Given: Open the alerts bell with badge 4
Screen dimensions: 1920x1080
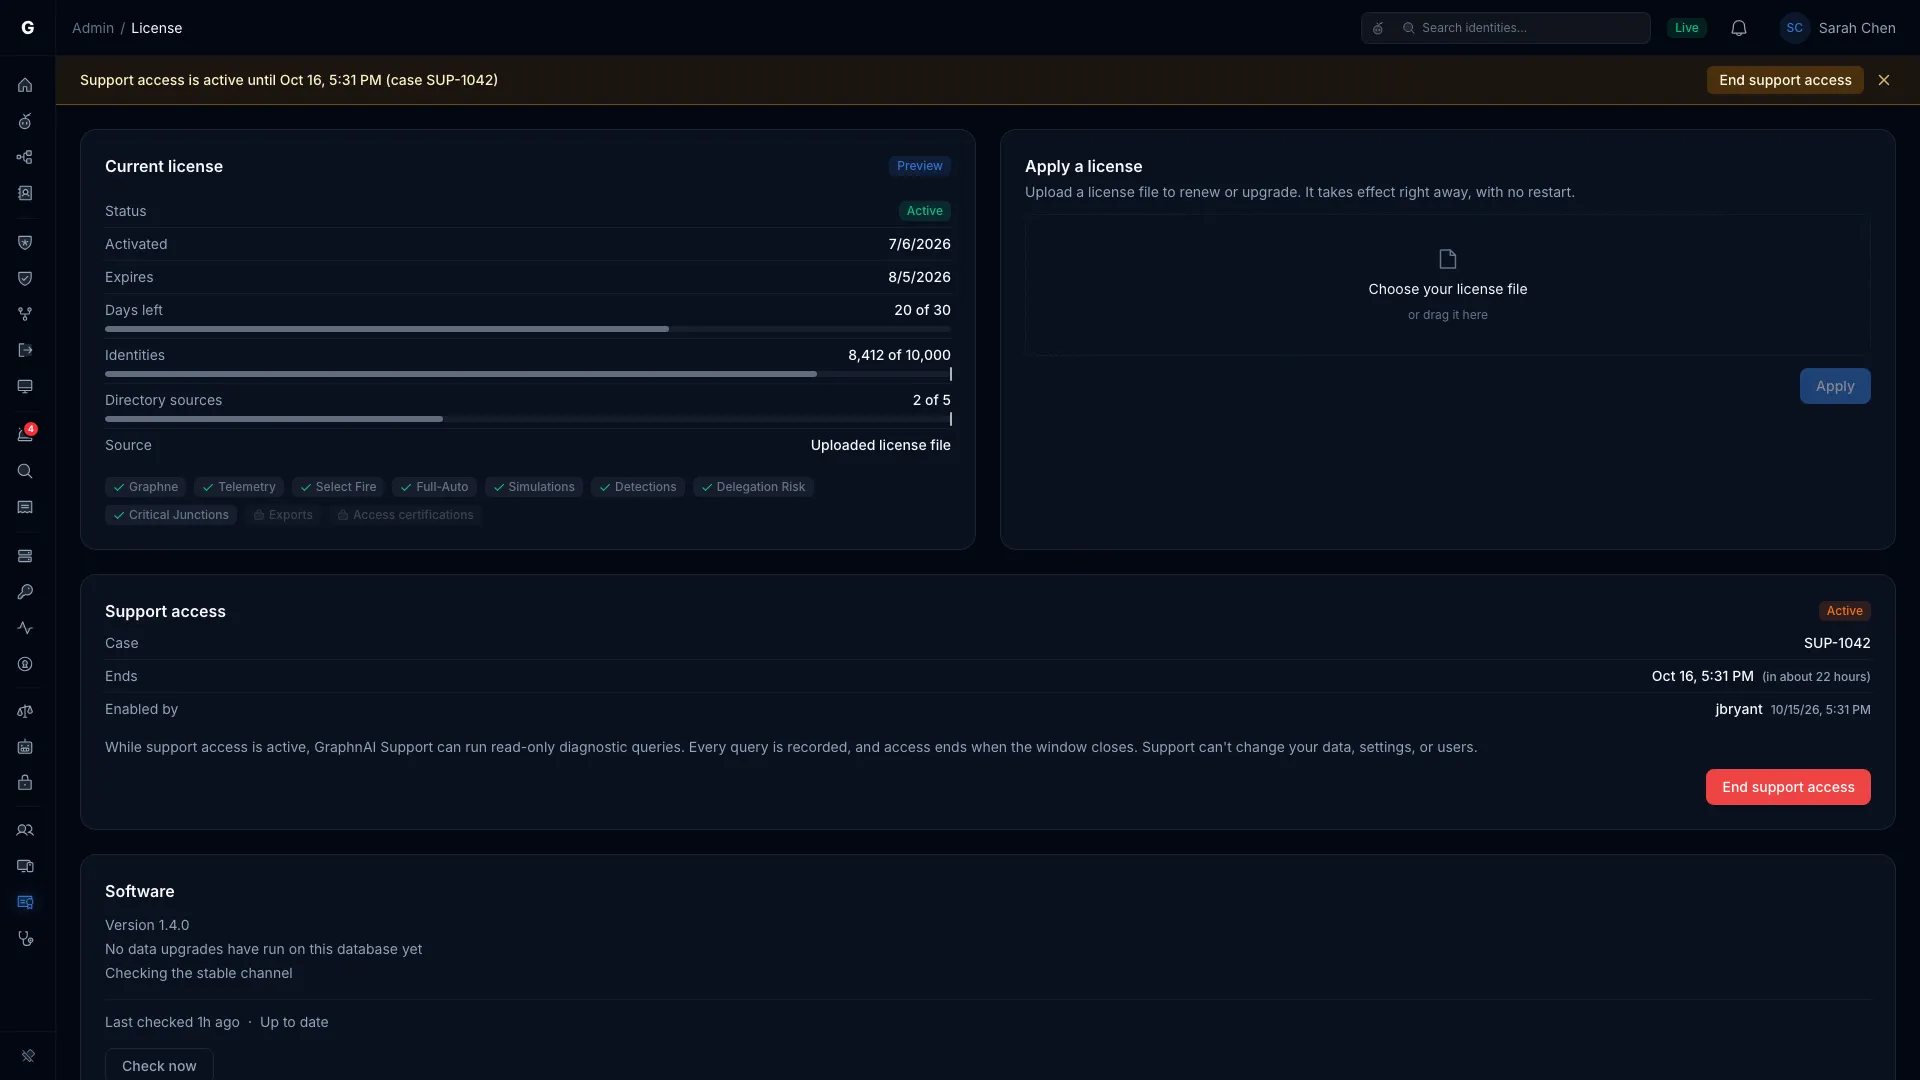Looking at the screenshot, I should 25,434.
